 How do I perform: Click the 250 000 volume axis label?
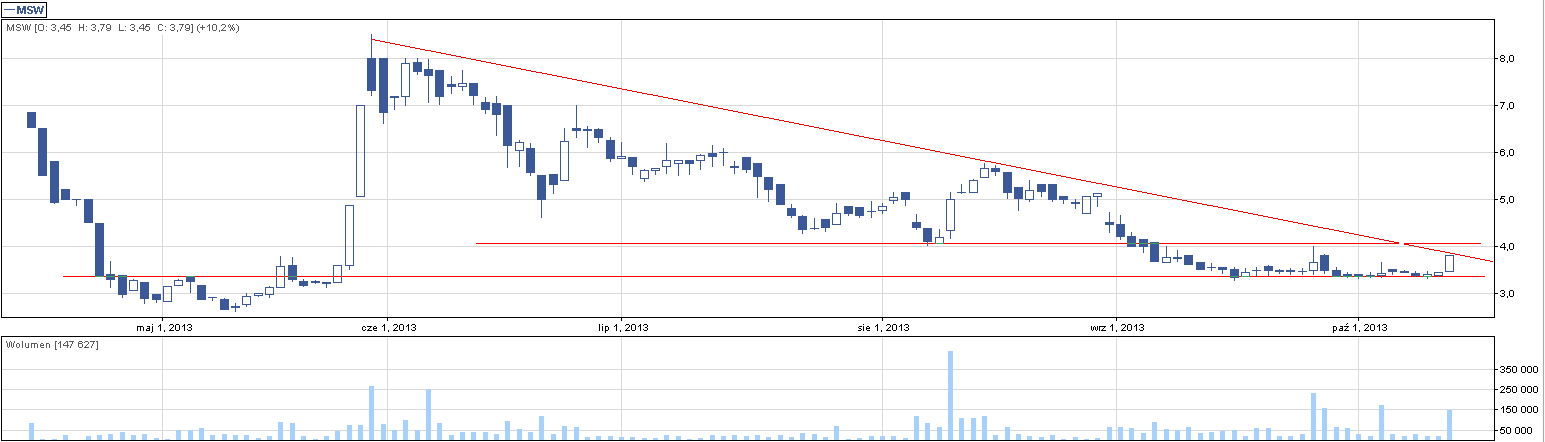[x=1518, y=390]
